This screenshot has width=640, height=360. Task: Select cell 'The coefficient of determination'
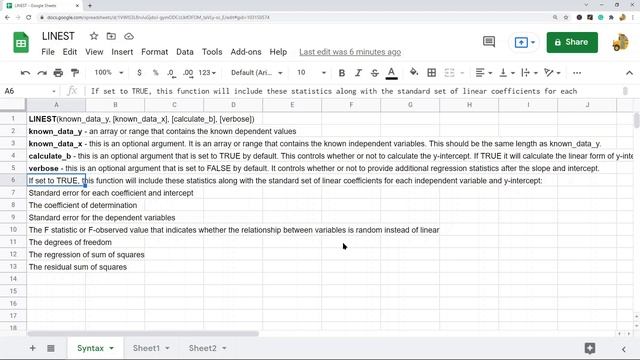pos(83,205)
